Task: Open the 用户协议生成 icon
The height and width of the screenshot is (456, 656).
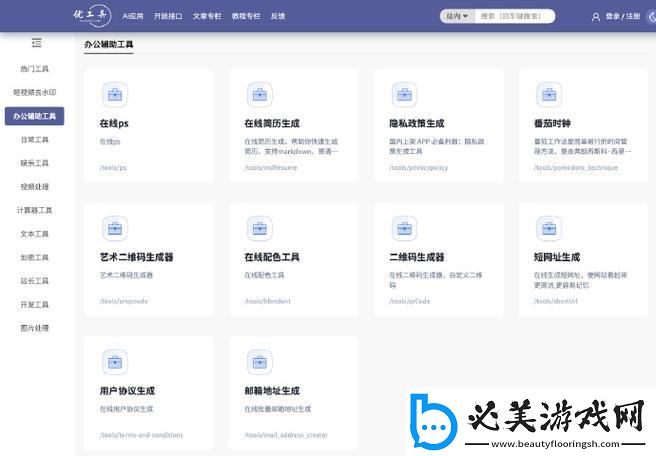Action: 115,362
